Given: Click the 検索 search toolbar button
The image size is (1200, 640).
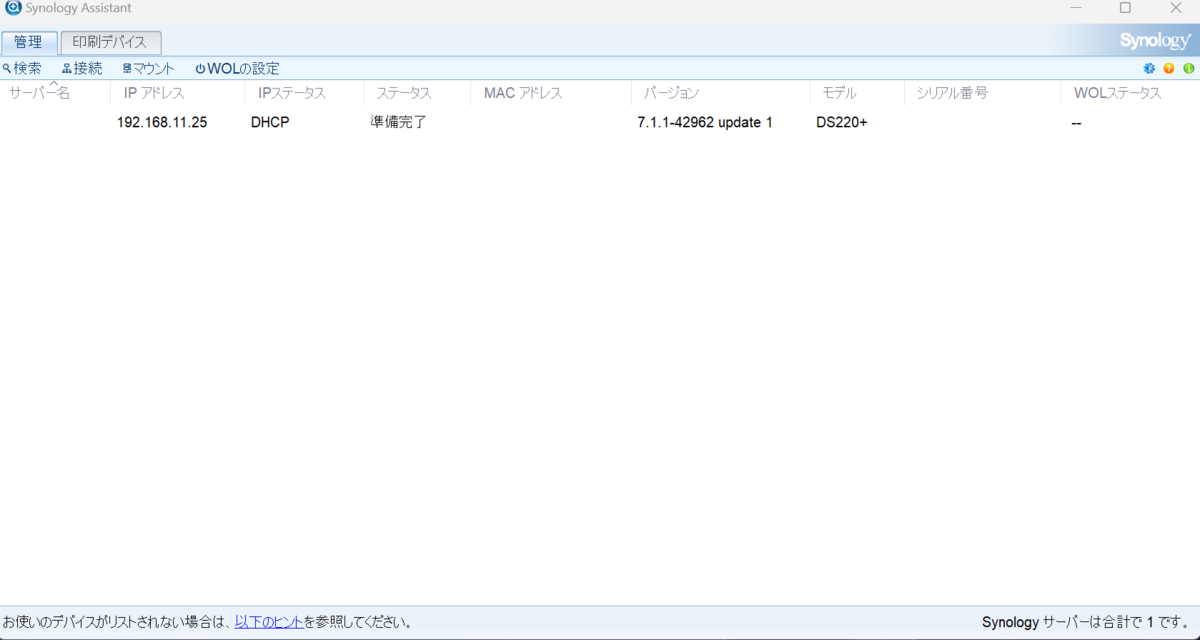Looking at the screenshot, I should [x=22, y=69].
